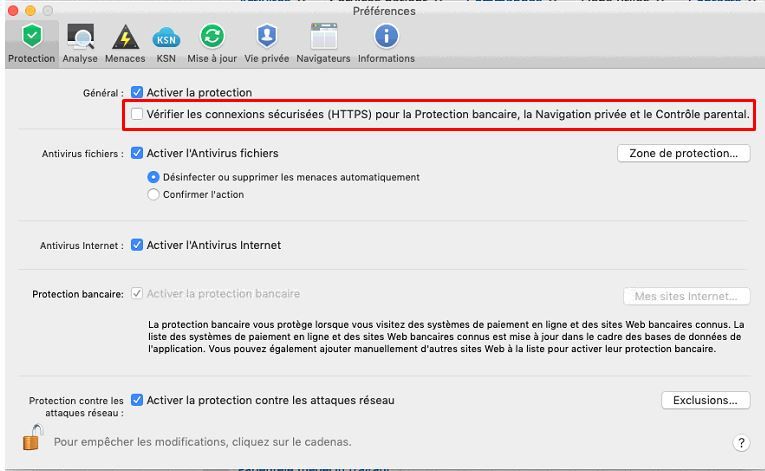Click the Préférences window title
765x471 pixels.
click(384, 11)
